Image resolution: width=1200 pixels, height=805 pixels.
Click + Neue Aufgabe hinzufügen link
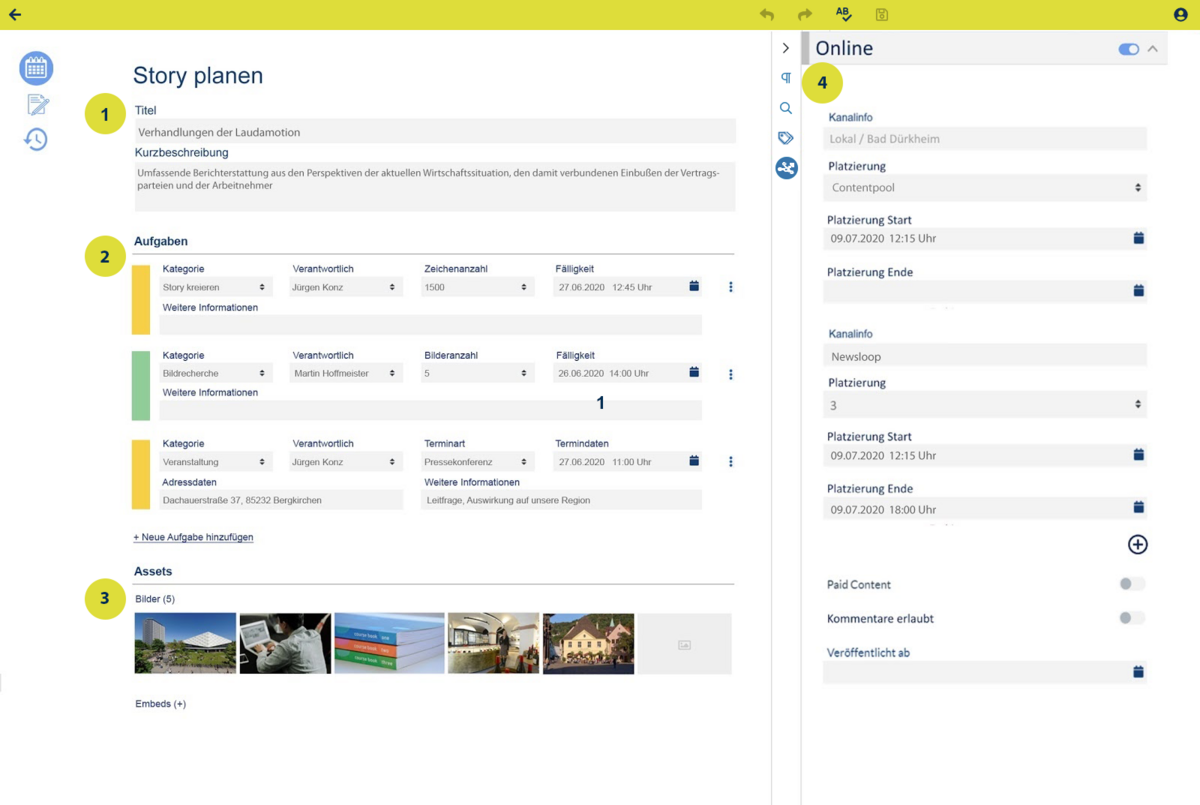(193, 537)
